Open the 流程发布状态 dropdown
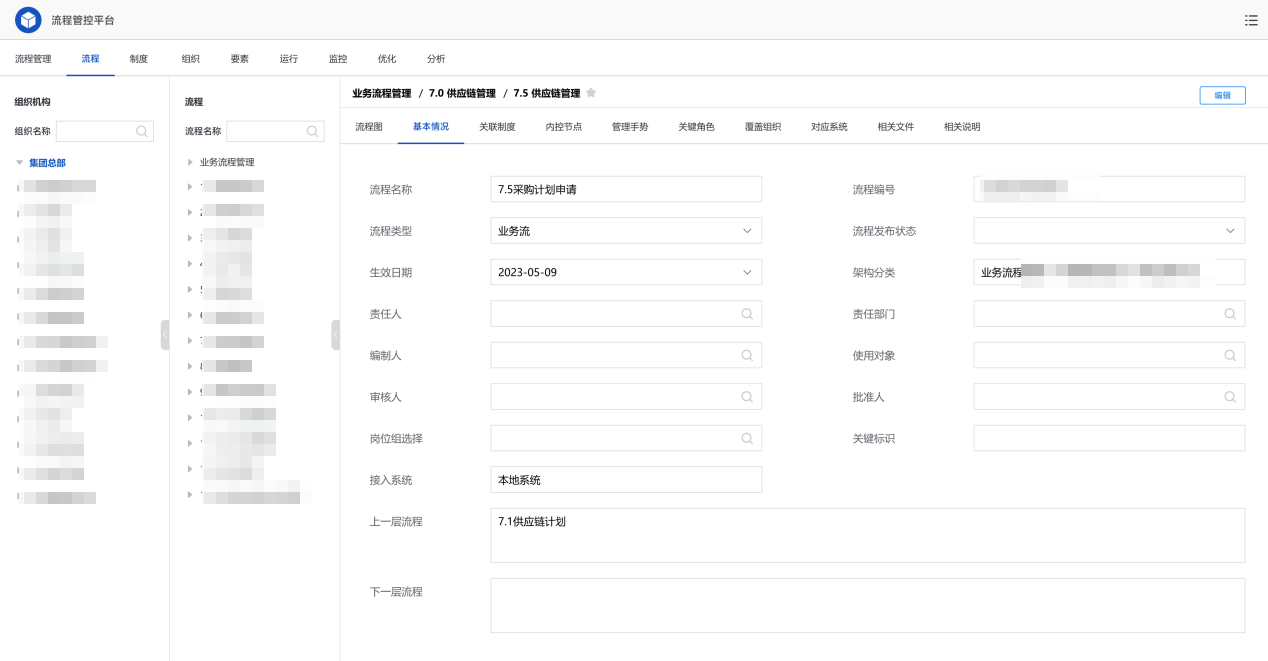This screenshot has width=1268, height=661. [1109, 231]
